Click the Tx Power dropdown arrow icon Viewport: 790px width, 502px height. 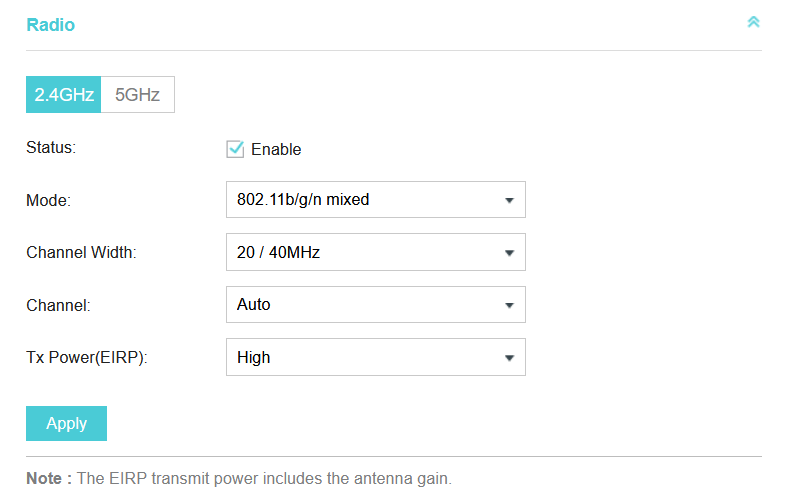(509, 357)
